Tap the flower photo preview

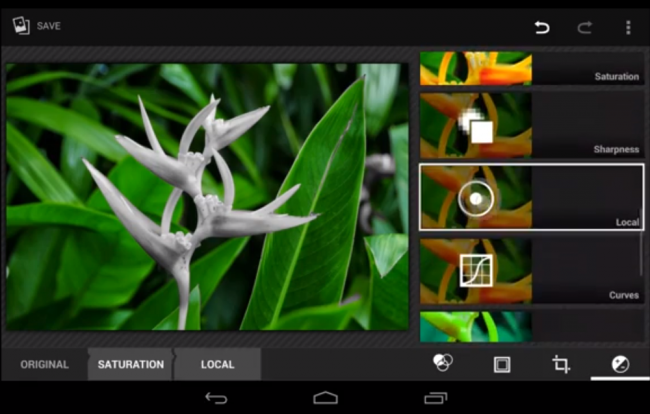[207, 197]
